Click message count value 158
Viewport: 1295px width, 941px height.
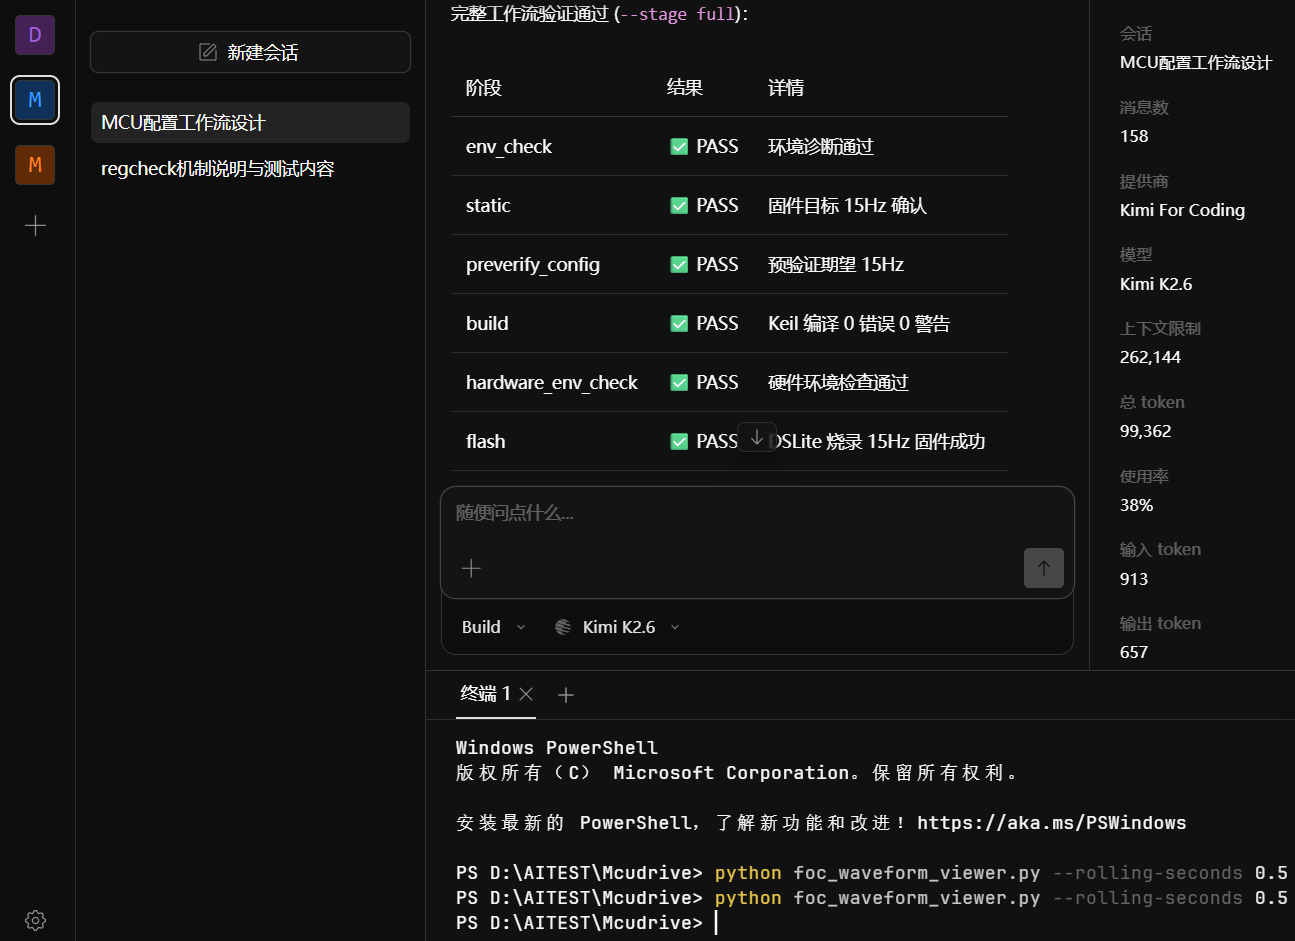[1134, 137]
